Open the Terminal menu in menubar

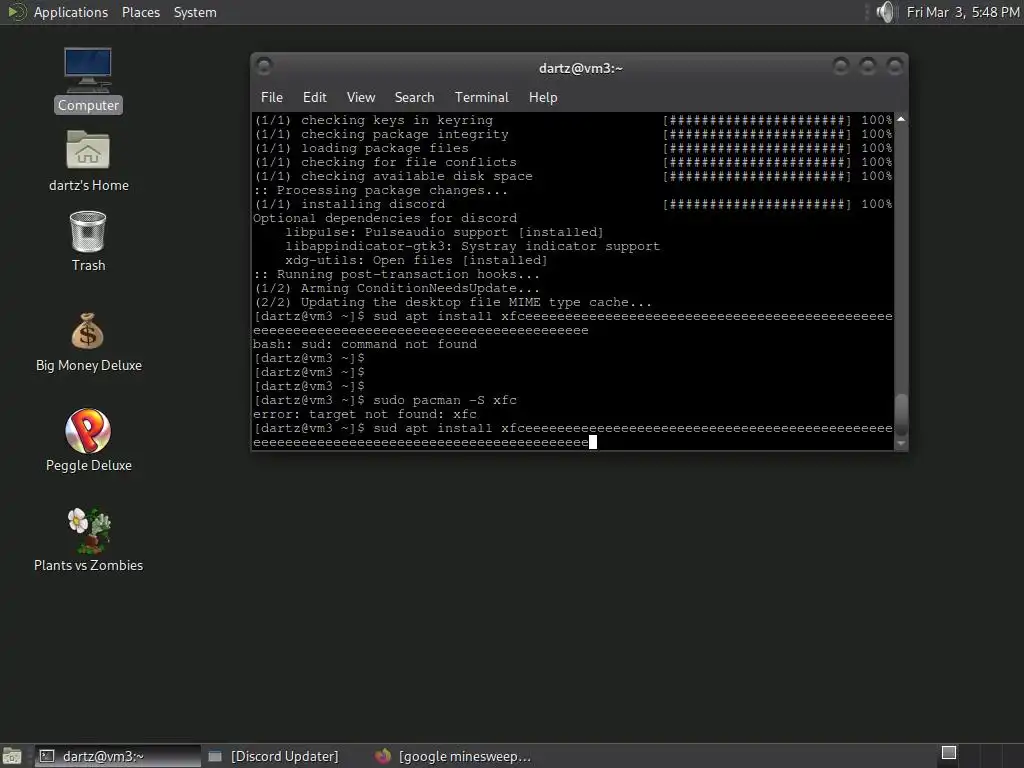coord(481,97)
